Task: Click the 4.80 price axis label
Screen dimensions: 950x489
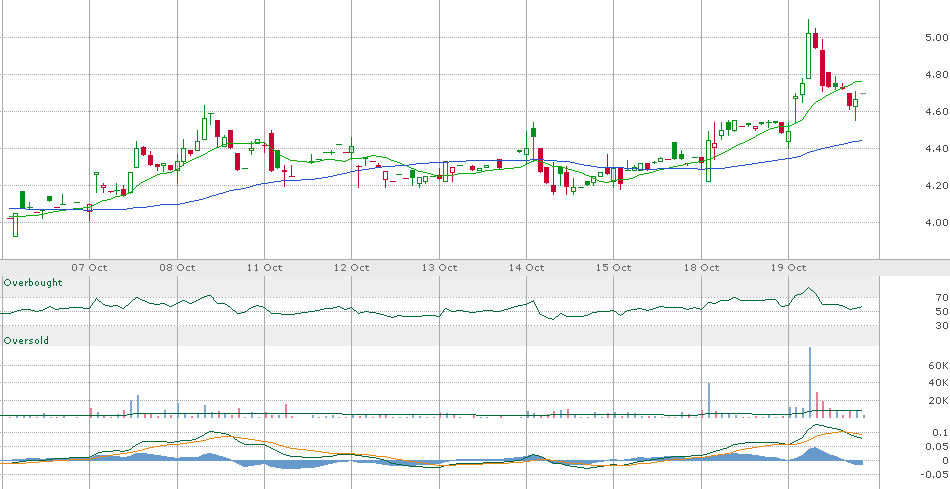Action: (937, 75)
